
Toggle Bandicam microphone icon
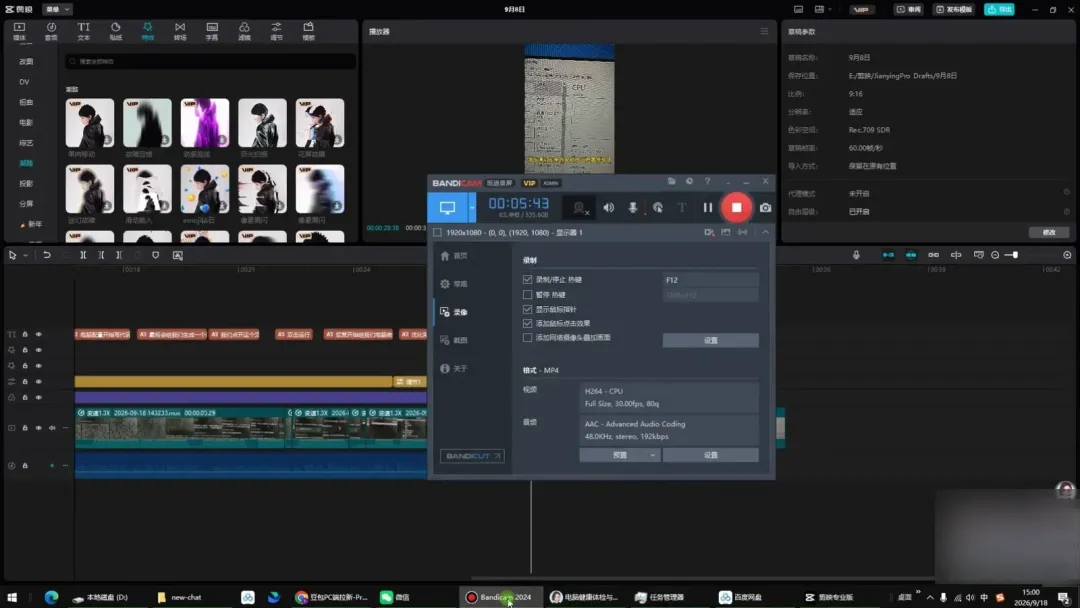click(x=632, y=207)
